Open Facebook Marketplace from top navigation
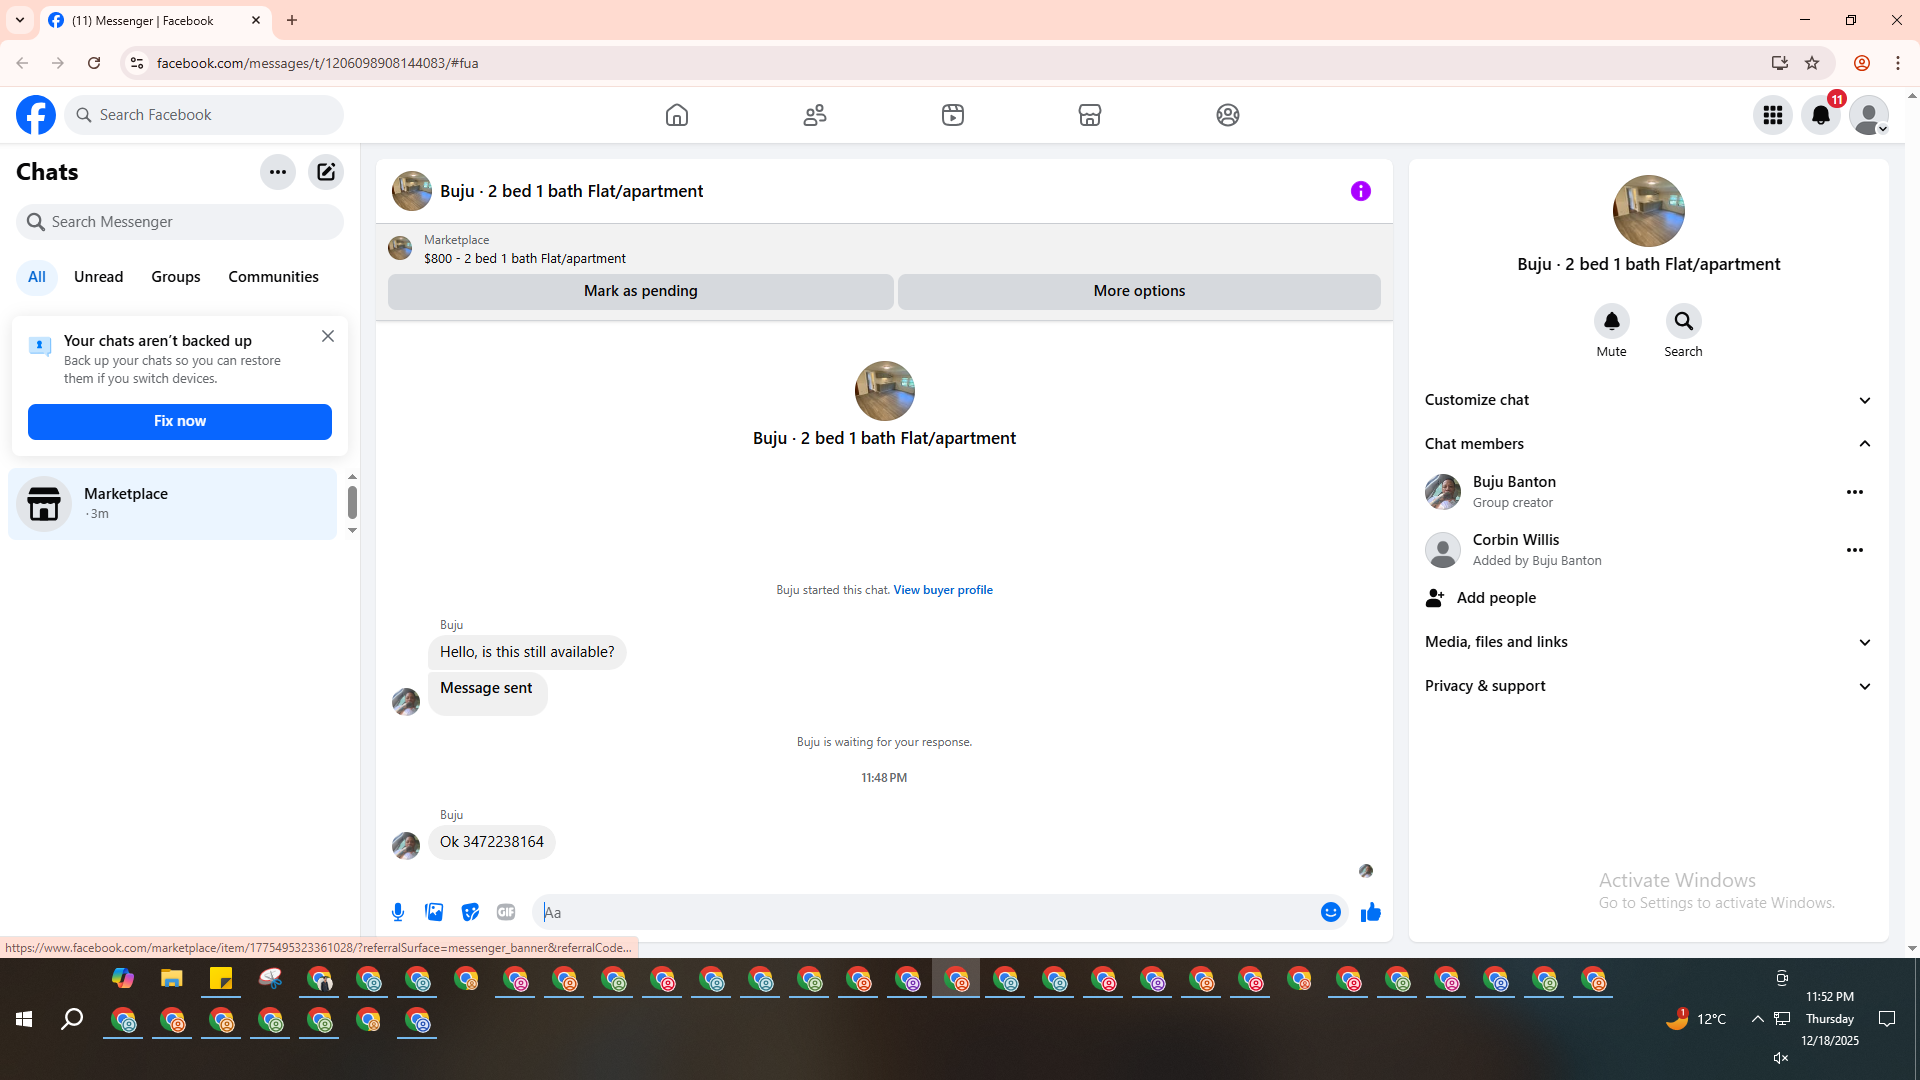 1090,115
